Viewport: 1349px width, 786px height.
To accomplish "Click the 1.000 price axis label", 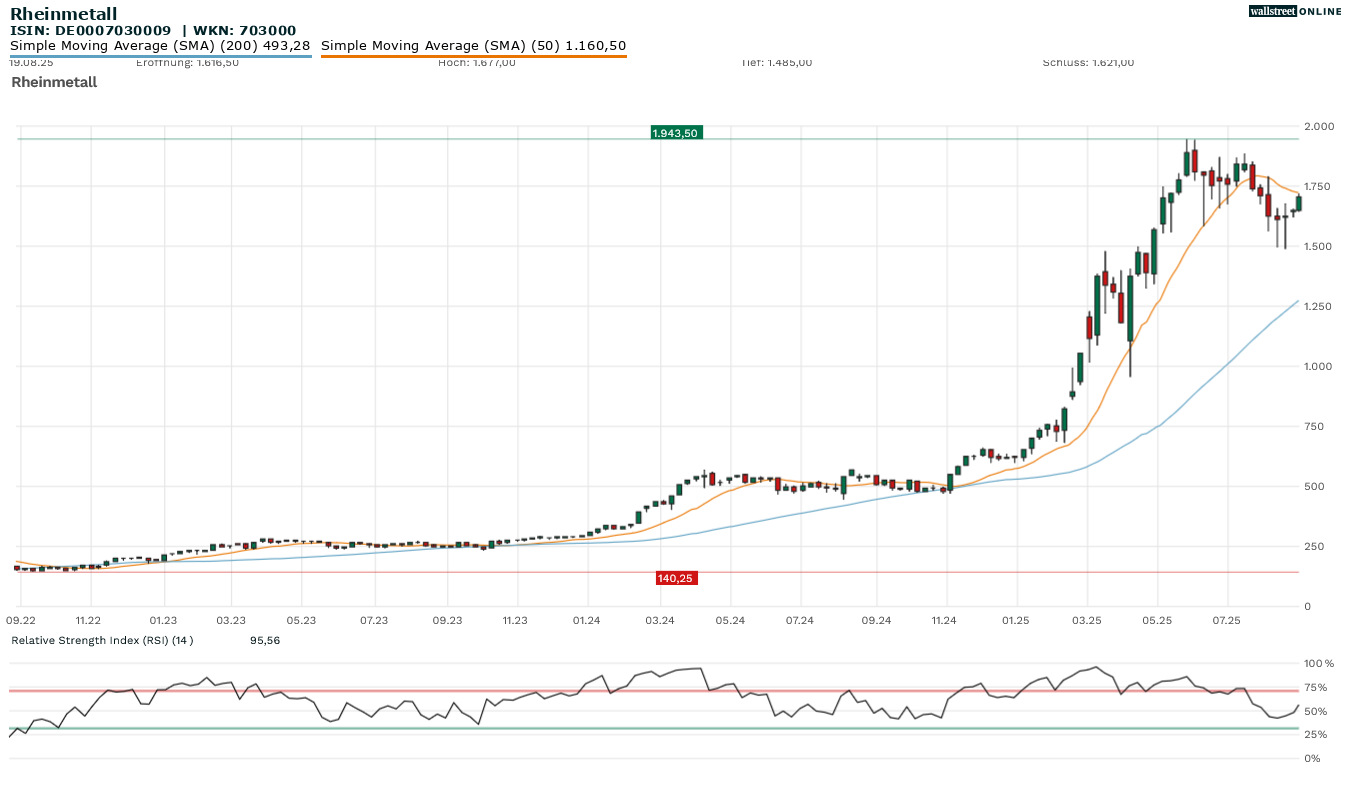I will click(1319, 366).
